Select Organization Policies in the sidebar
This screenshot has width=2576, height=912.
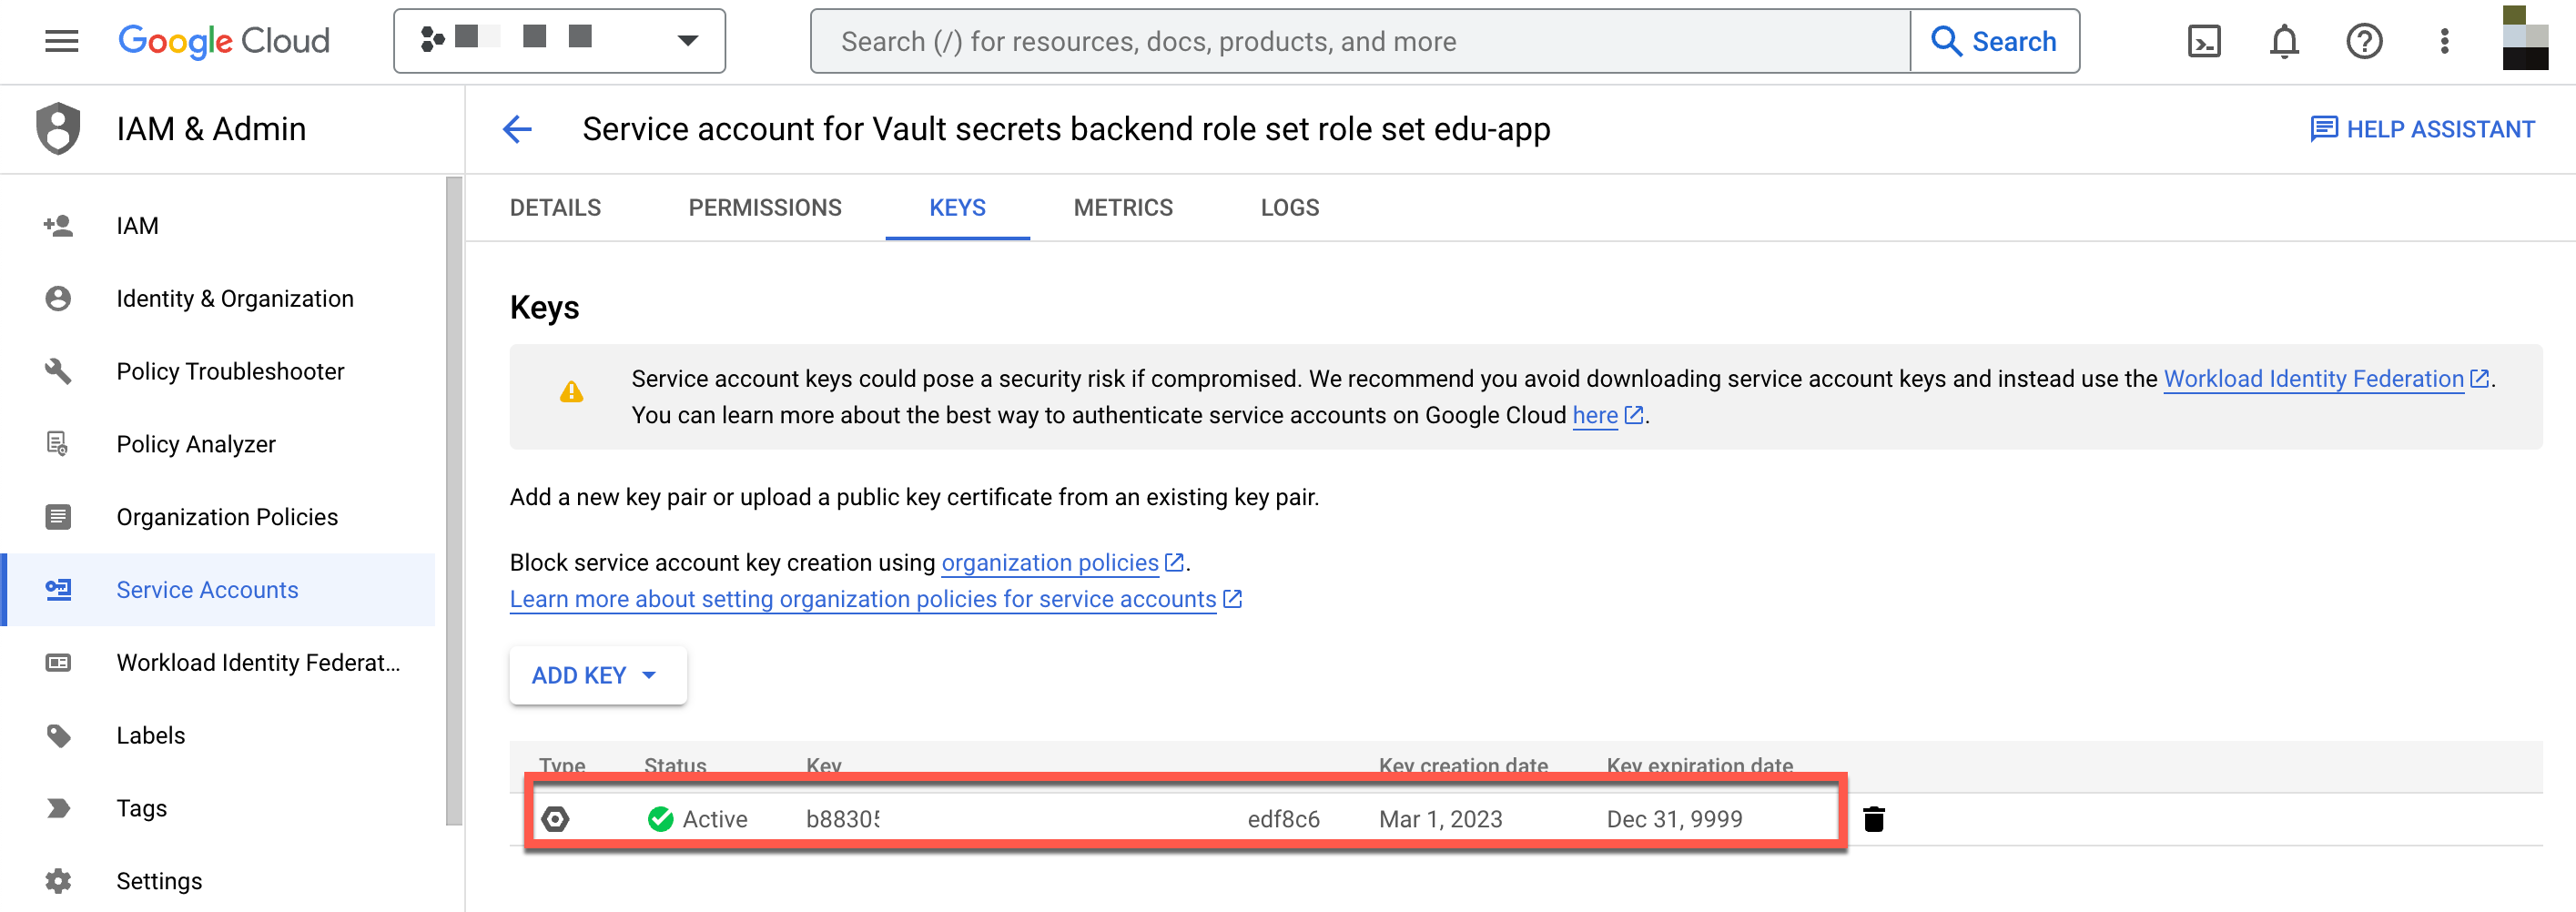click(x=227, y=517)
